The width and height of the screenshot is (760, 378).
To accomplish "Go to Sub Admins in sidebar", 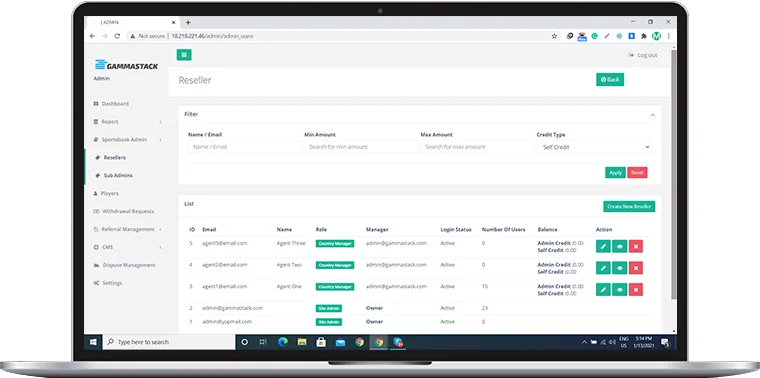I will pos(118,175).
